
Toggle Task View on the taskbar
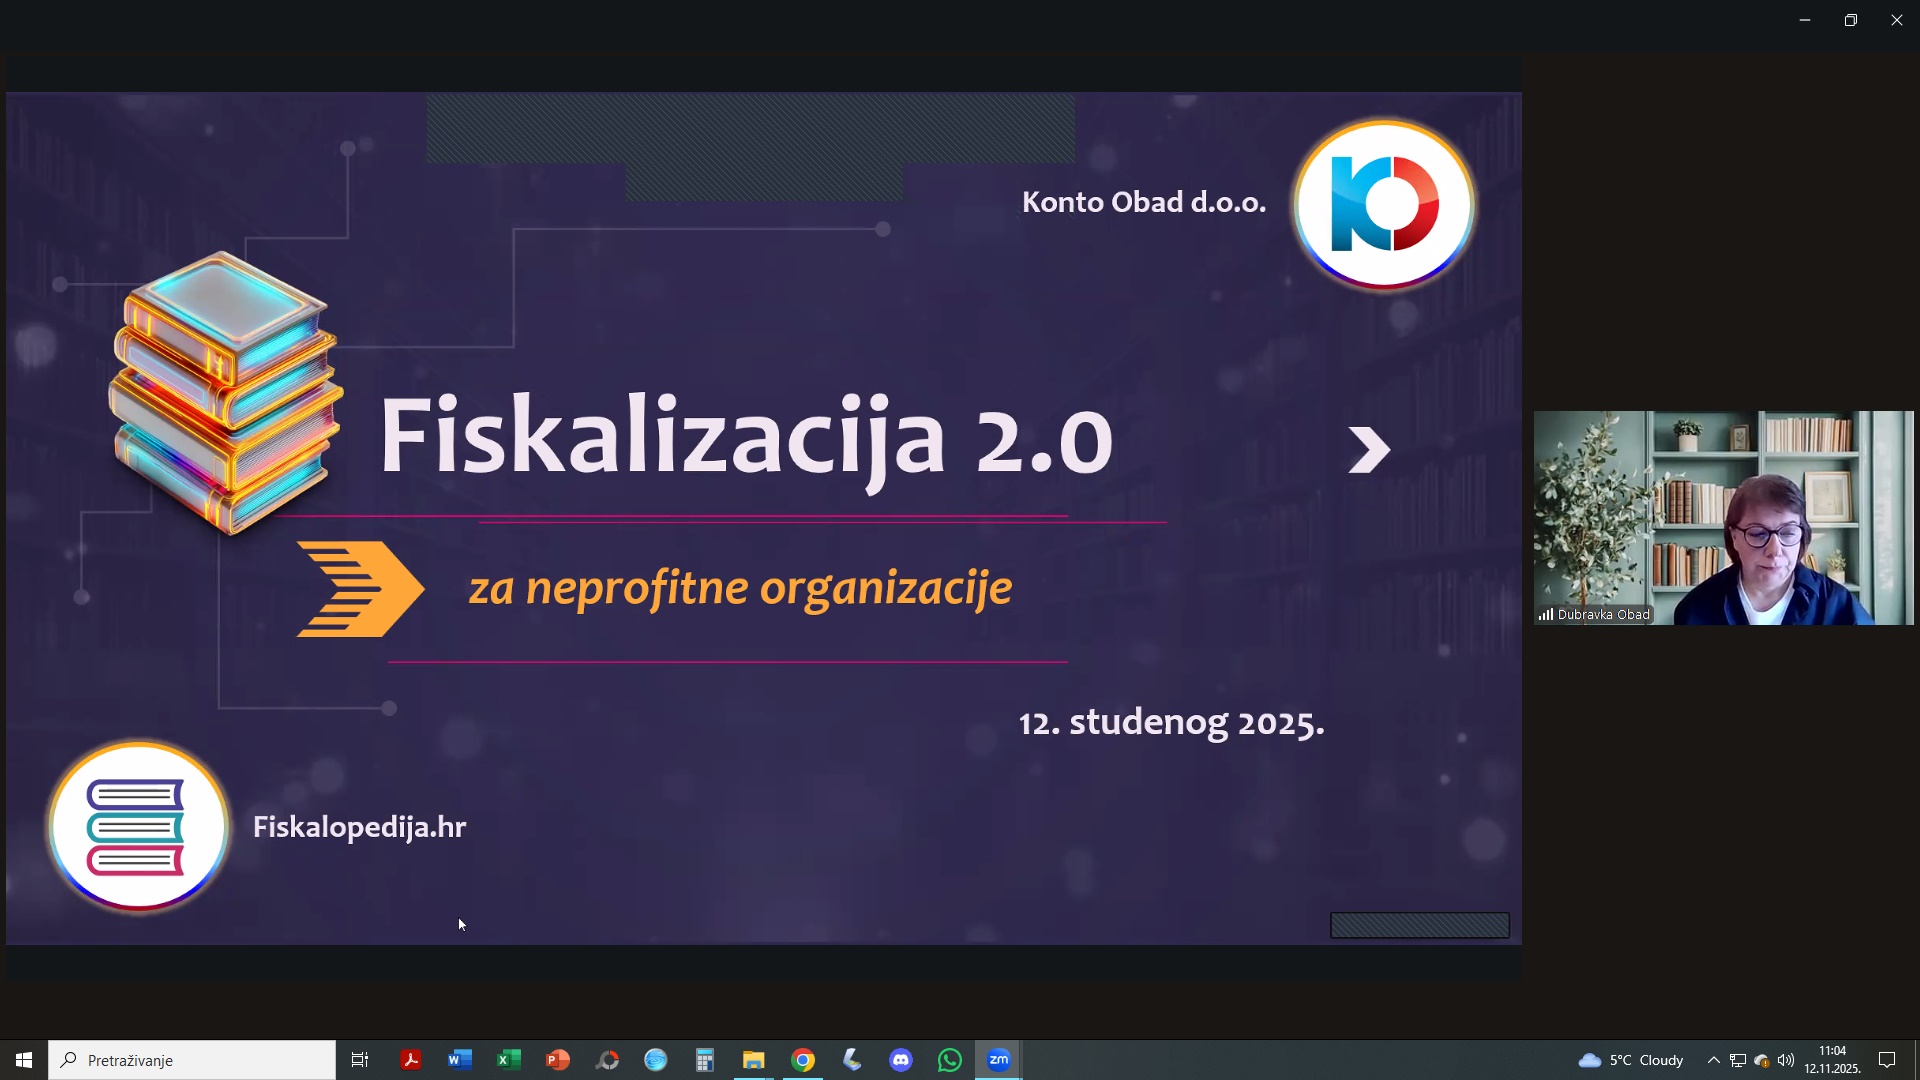[360, 1060]
